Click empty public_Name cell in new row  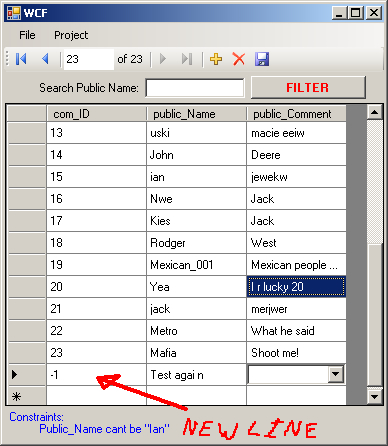(x=196, y=396)
